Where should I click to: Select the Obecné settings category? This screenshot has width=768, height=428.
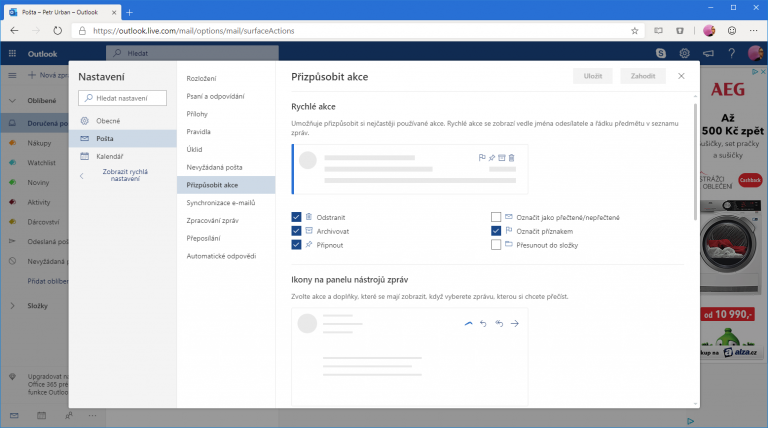pos(122,120)
